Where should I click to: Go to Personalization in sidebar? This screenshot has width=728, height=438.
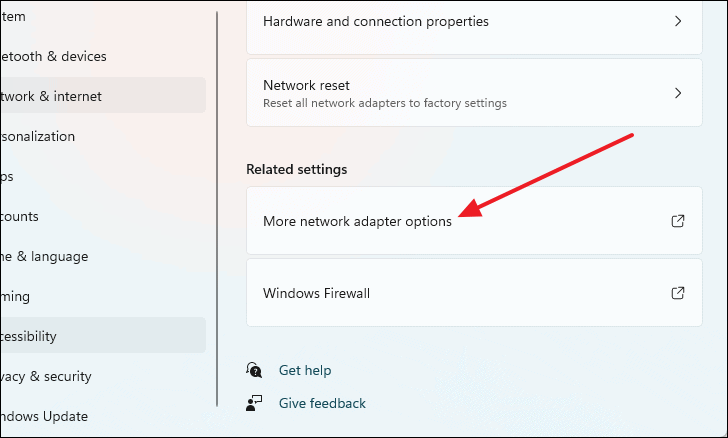coord(103,136)
